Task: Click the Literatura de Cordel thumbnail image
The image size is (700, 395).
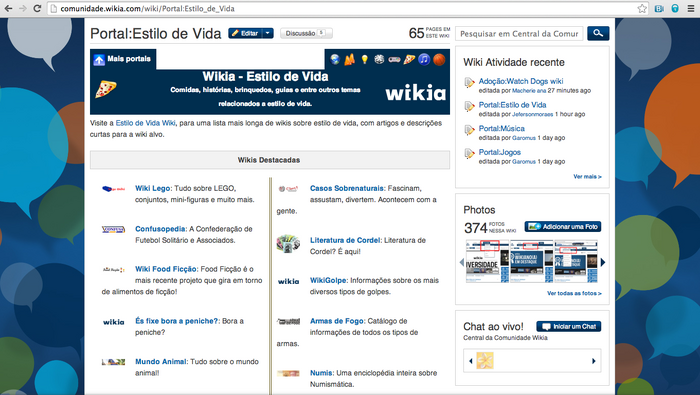Action: [288, 244]
